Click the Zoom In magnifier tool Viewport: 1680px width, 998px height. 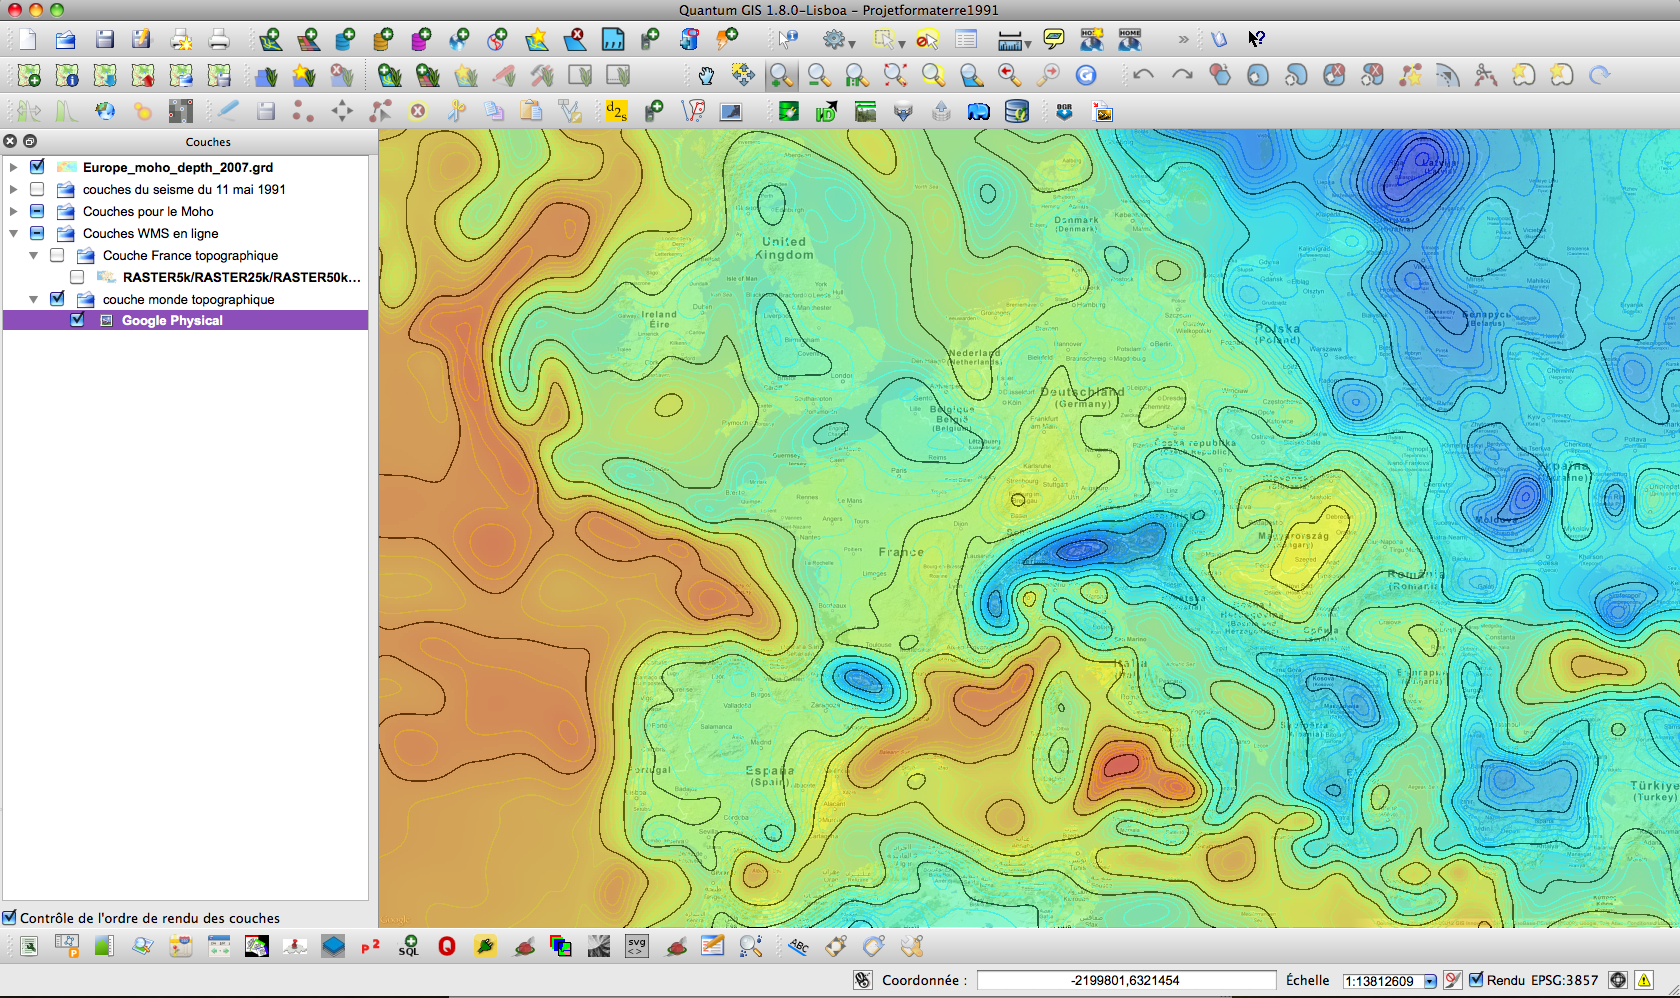tap(781, 76)
